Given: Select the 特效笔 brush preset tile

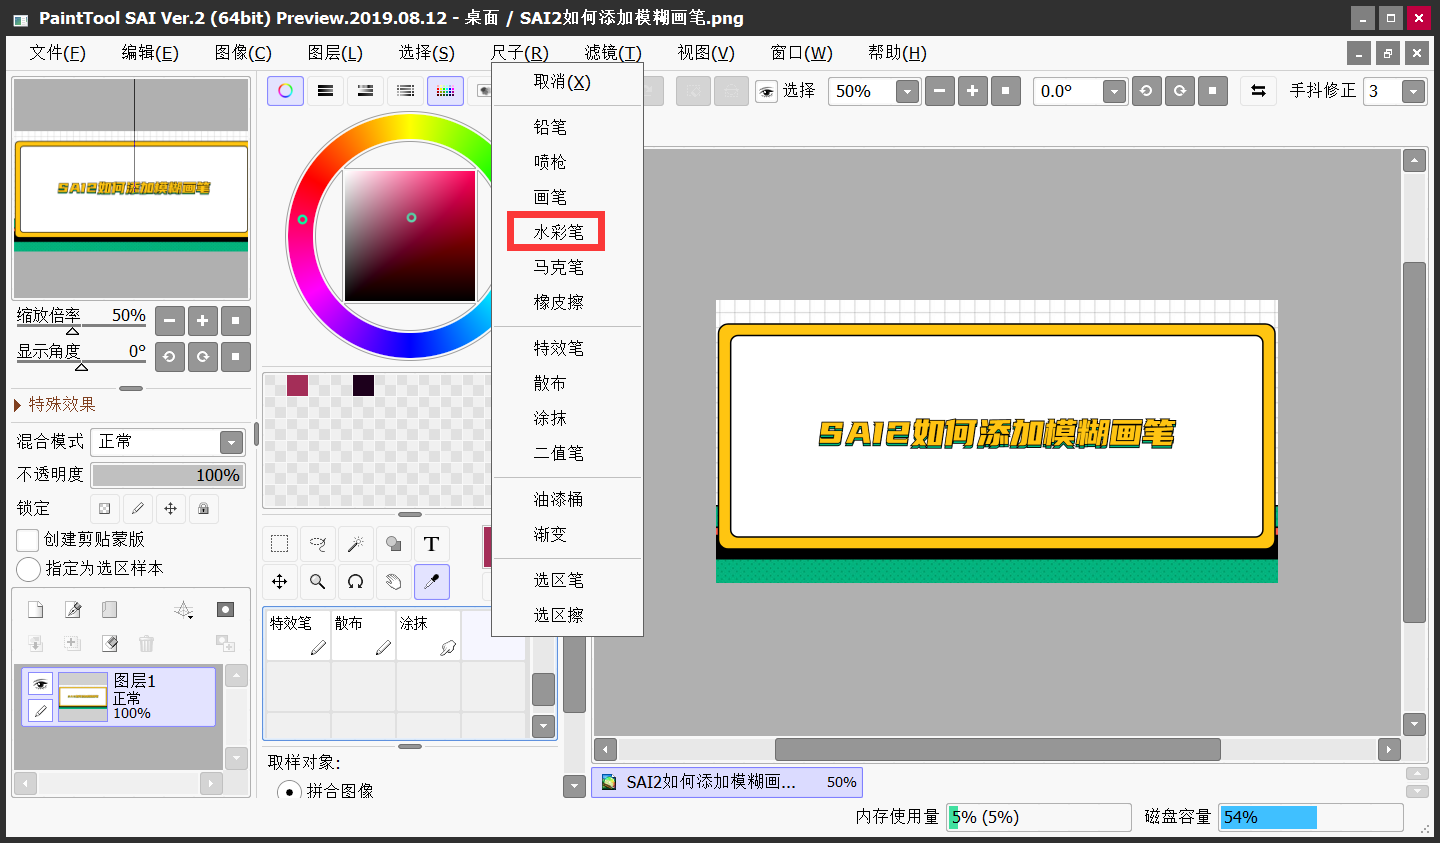Looking at the screenshot, I should coord(298,636).
